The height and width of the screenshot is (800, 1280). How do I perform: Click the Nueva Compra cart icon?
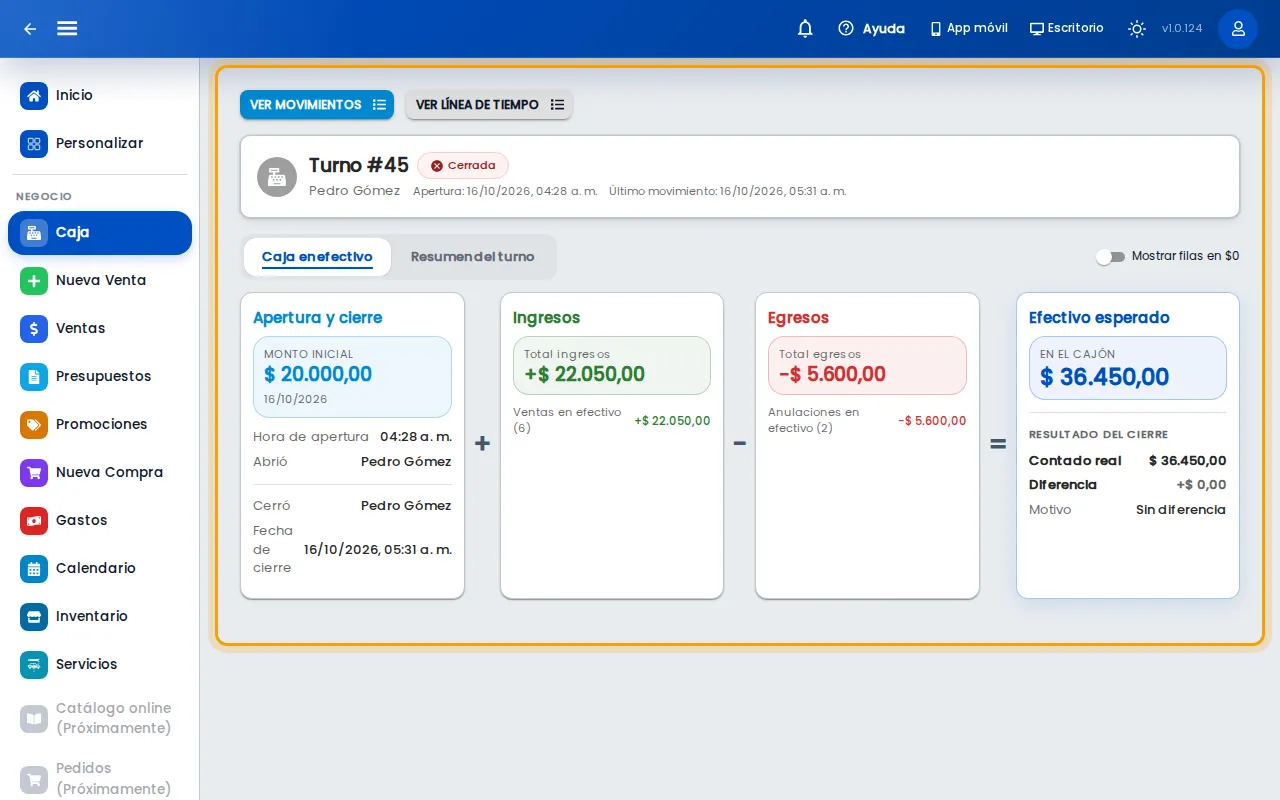(x=34, y=473)
